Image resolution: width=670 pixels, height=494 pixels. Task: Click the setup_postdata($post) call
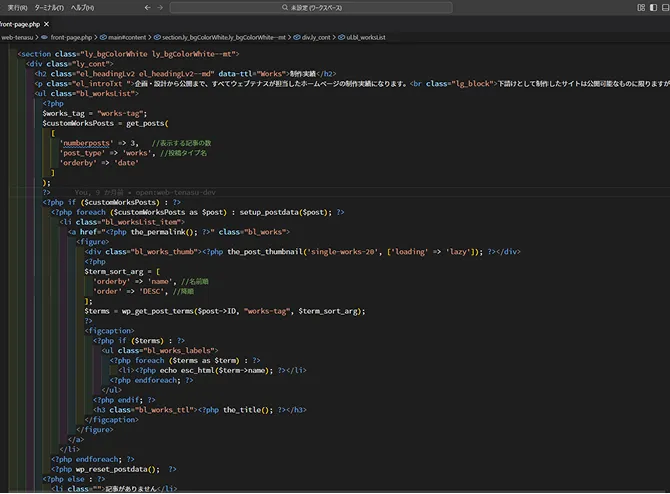click(x=285, y=212)
